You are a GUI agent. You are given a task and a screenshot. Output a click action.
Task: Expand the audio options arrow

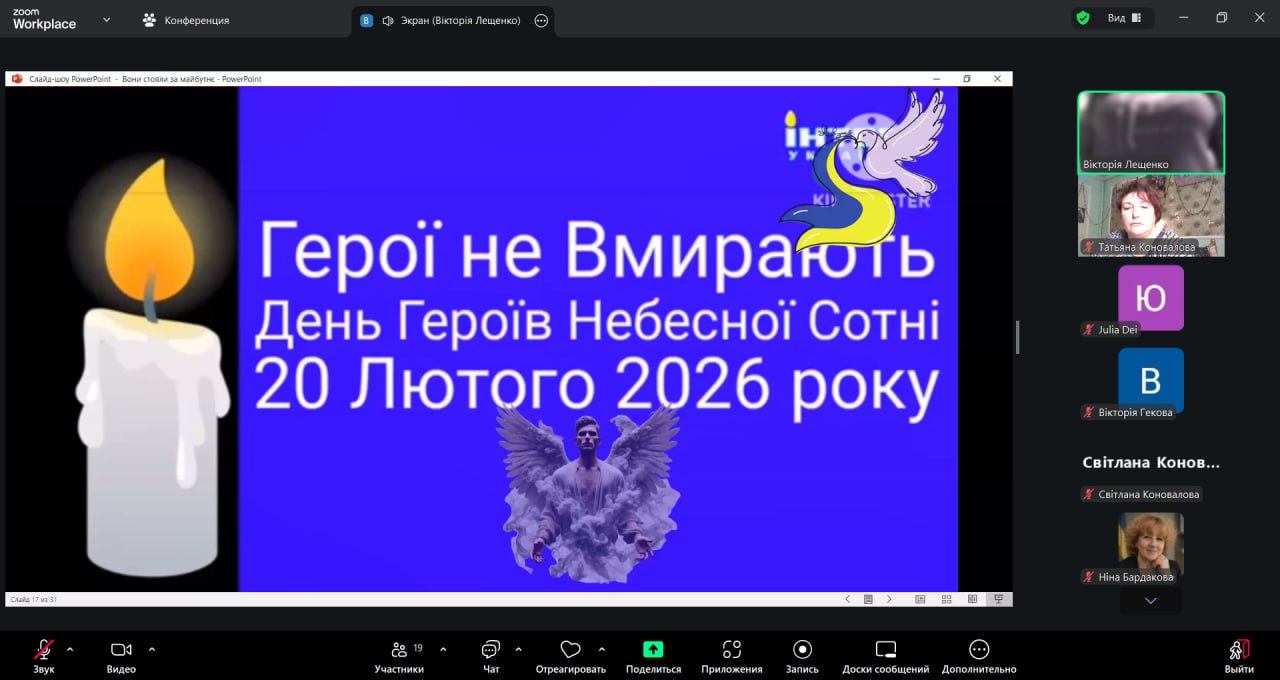(70, 649)
